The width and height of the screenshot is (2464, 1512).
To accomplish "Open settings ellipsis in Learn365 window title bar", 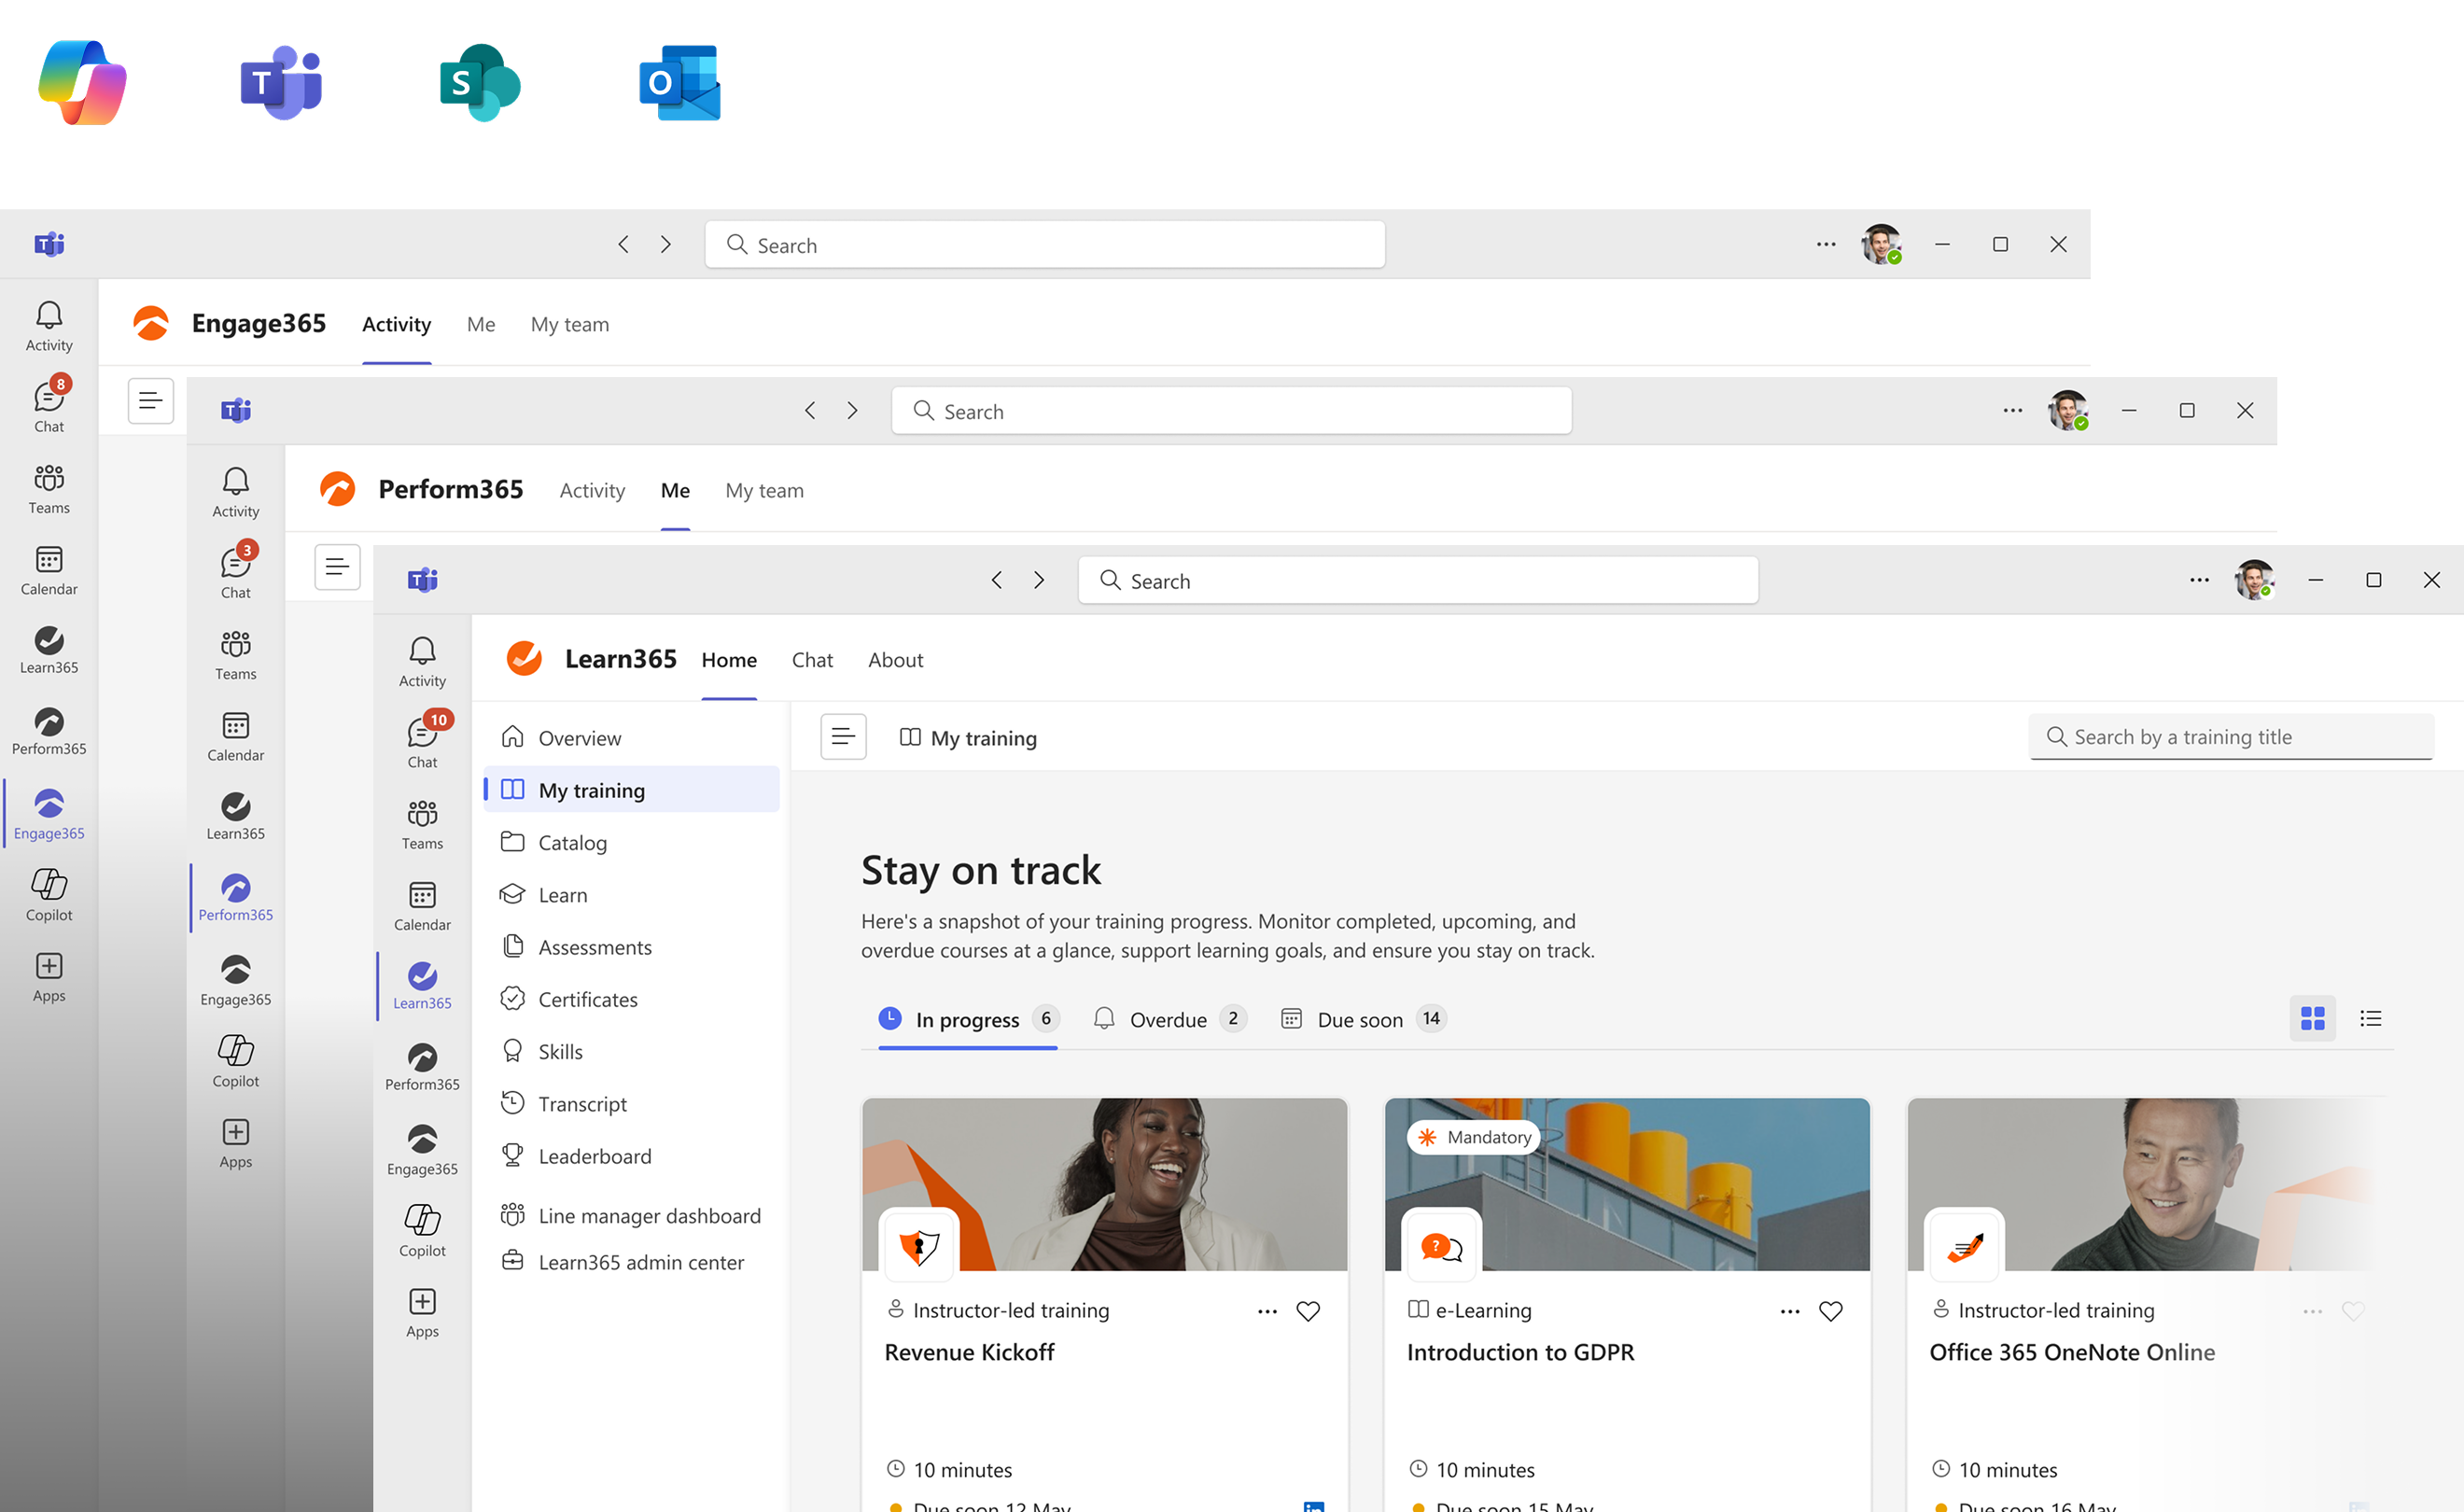I will pos(2199,580).
